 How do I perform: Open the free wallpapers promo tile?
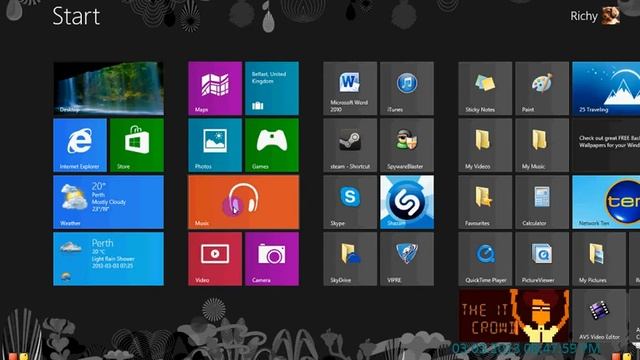tap(606, 145)
